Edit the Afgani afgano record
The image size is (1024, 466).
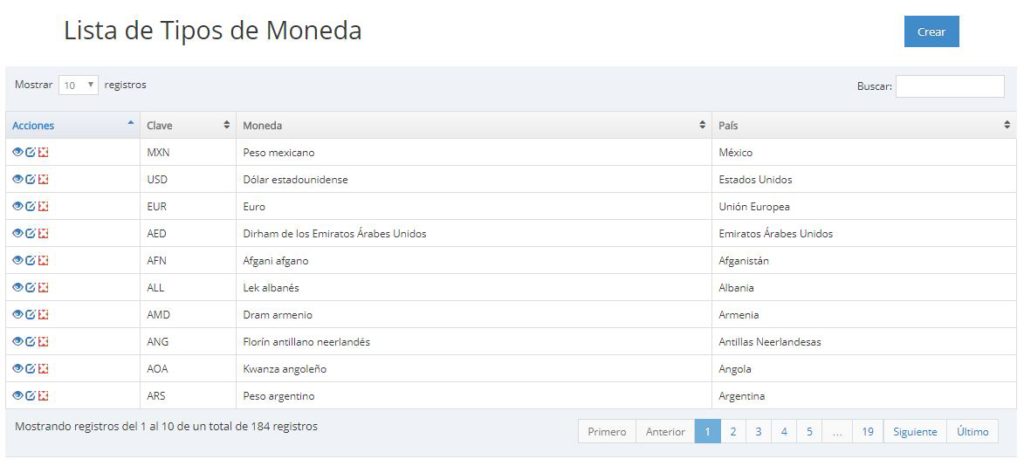click(x=30, y=260)
